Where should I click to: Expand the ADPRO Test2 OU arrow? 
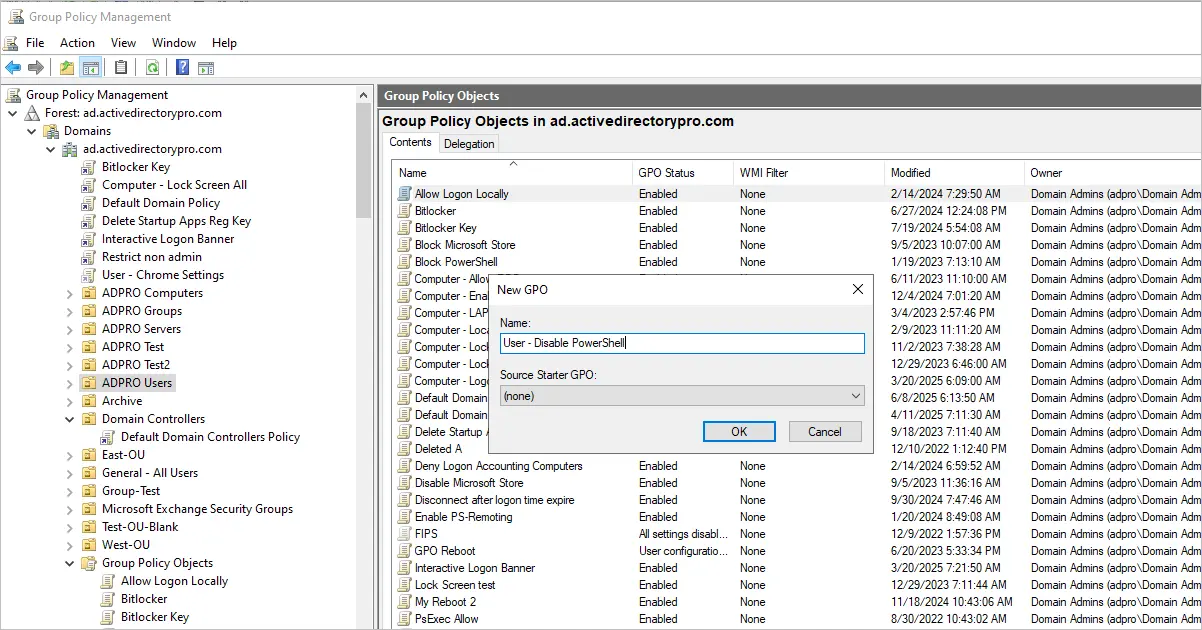pos(70,365)
